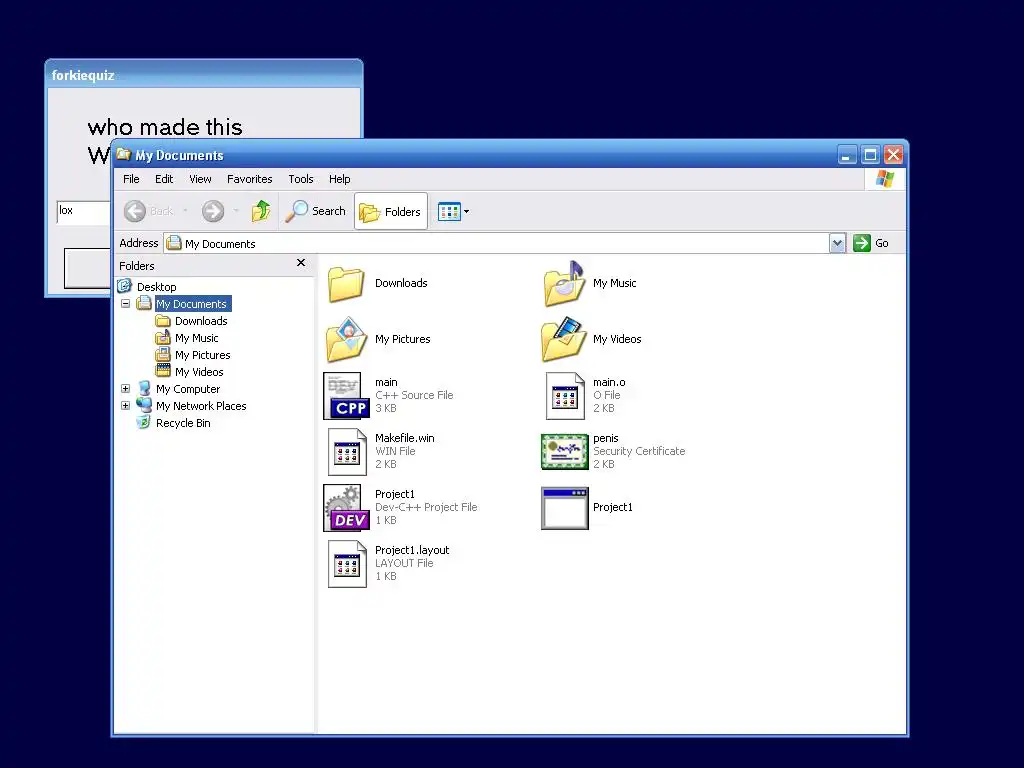Click the 'Project1.layout' file name

pyautogui.click(x=411, y=551)
